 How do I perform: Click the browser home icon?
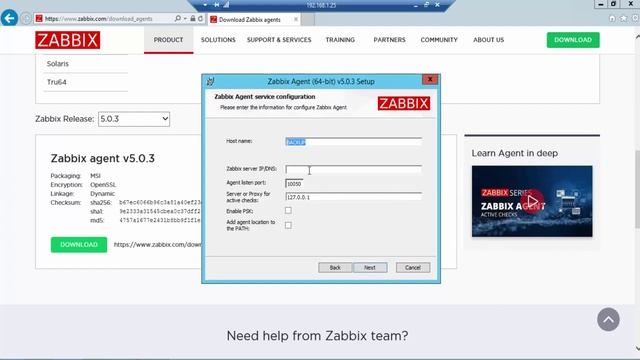point(612,18)
